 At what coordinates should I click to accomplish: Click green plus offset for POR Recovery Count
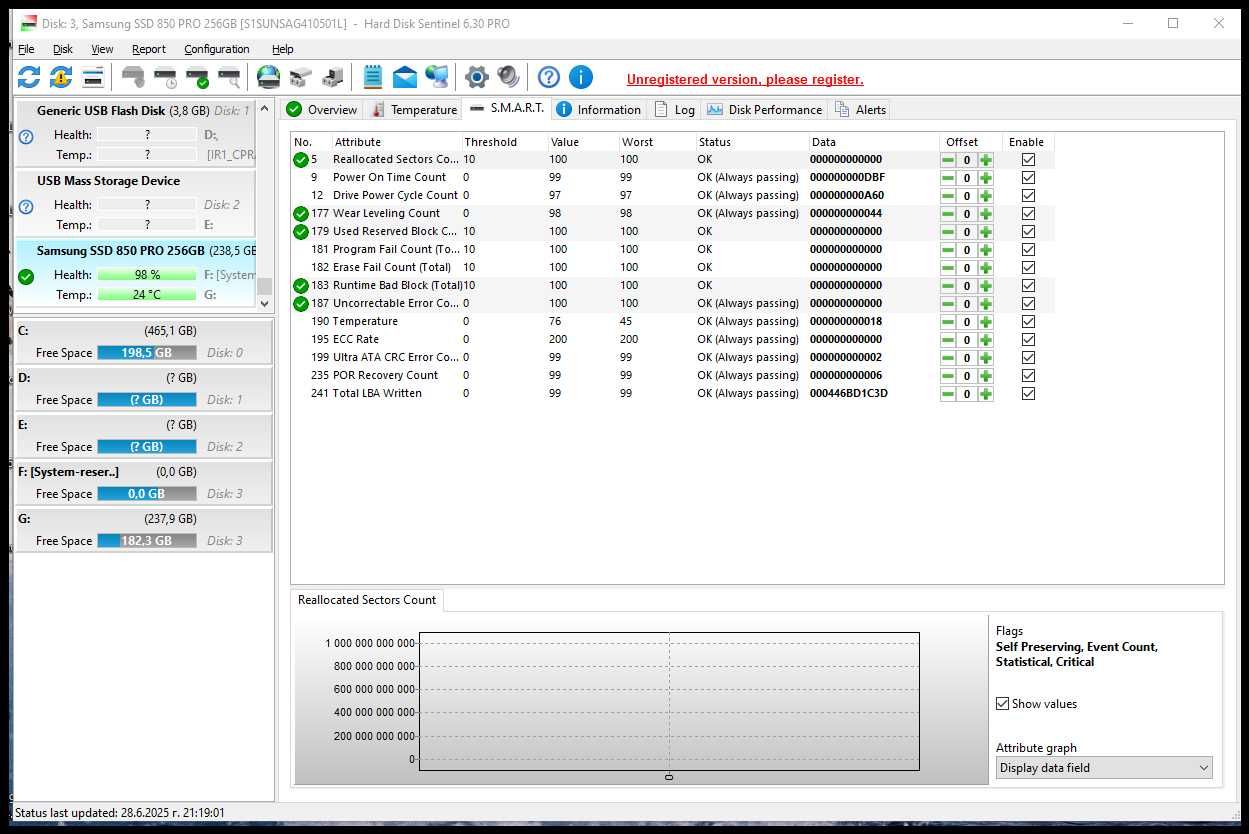point(986,376)
